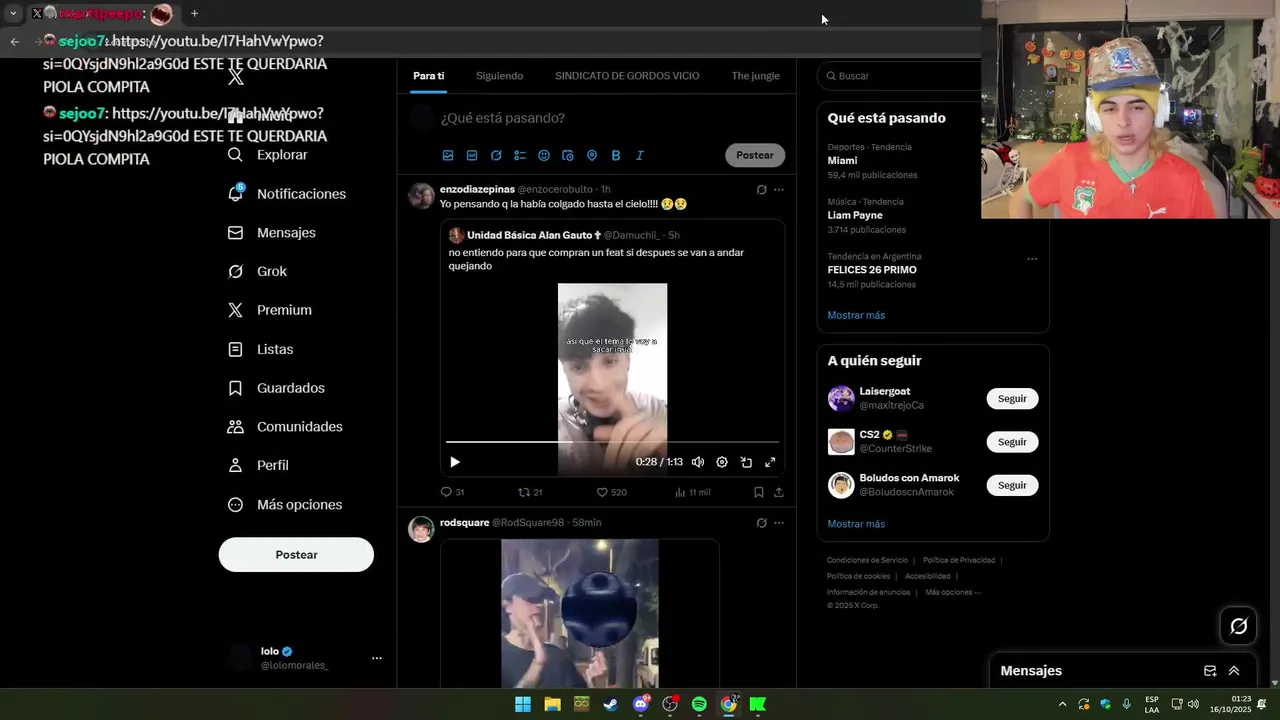Schedule the post with the calendar icon
Viewport: 1280px width, 720px height.
[x=568, y=155]
